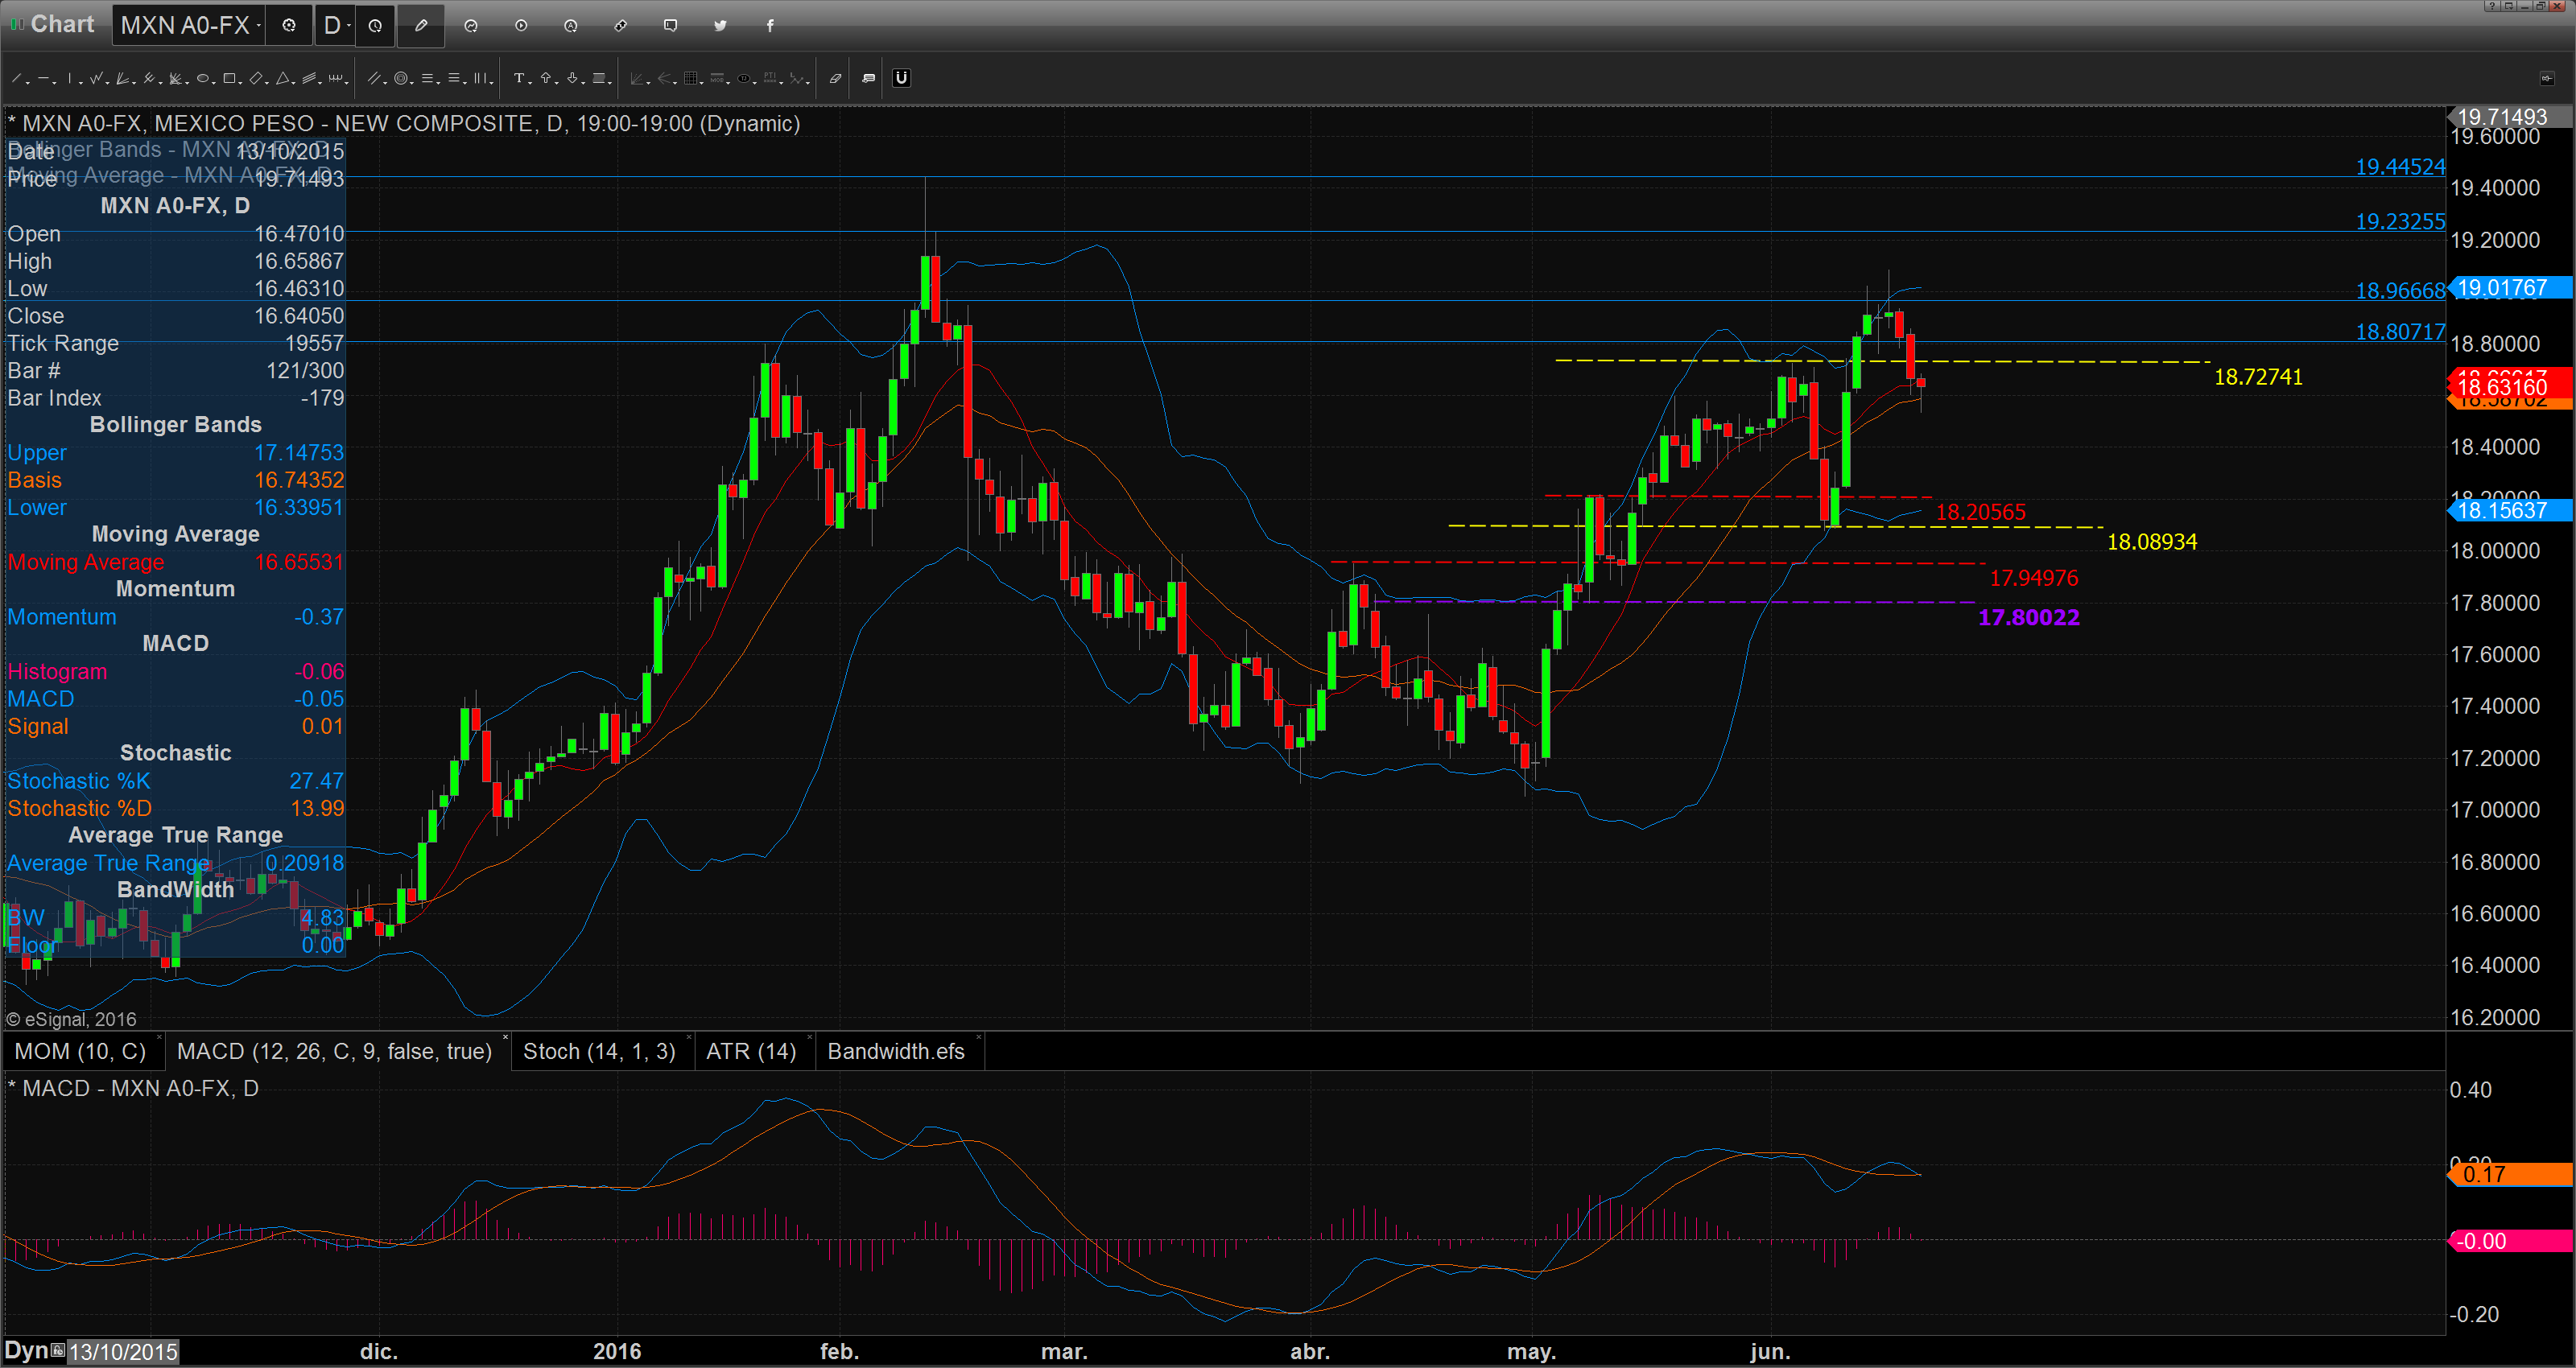Click the Twitter share icon
2576x1368 pixels.
click(720, 26)
